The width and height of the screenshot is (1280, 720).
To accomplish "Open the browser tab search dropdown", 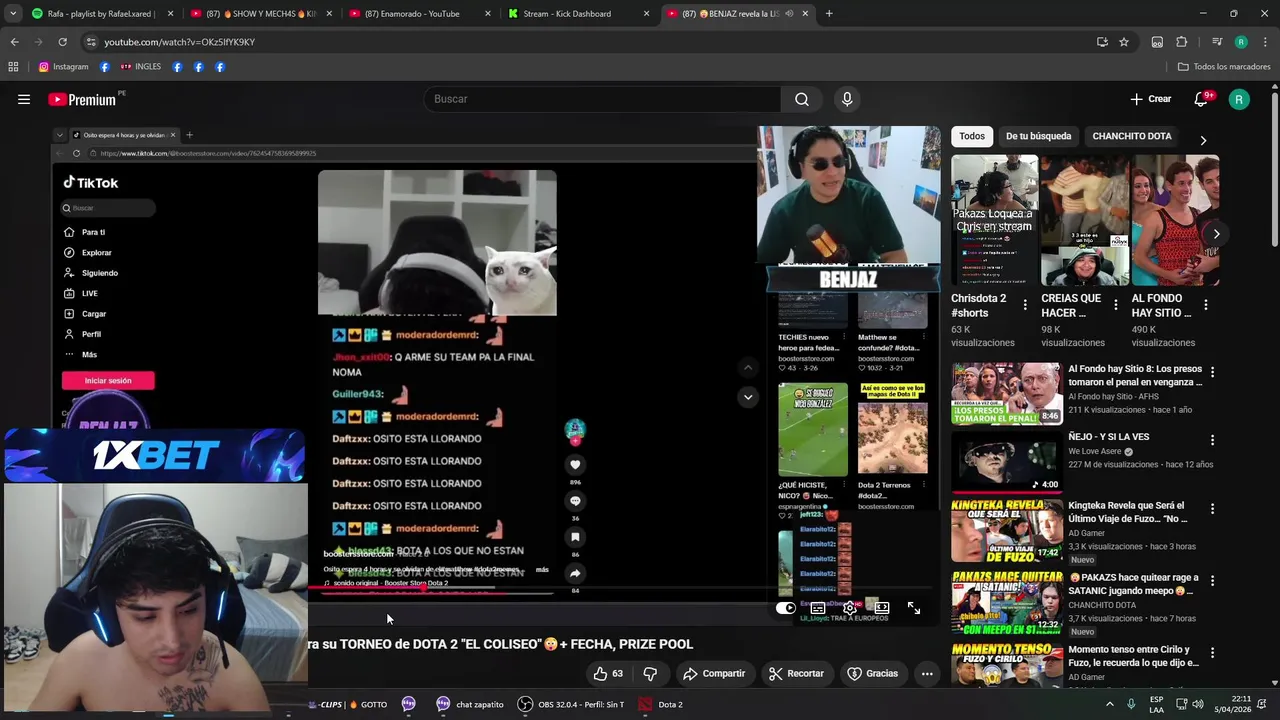I will point(13,14).
